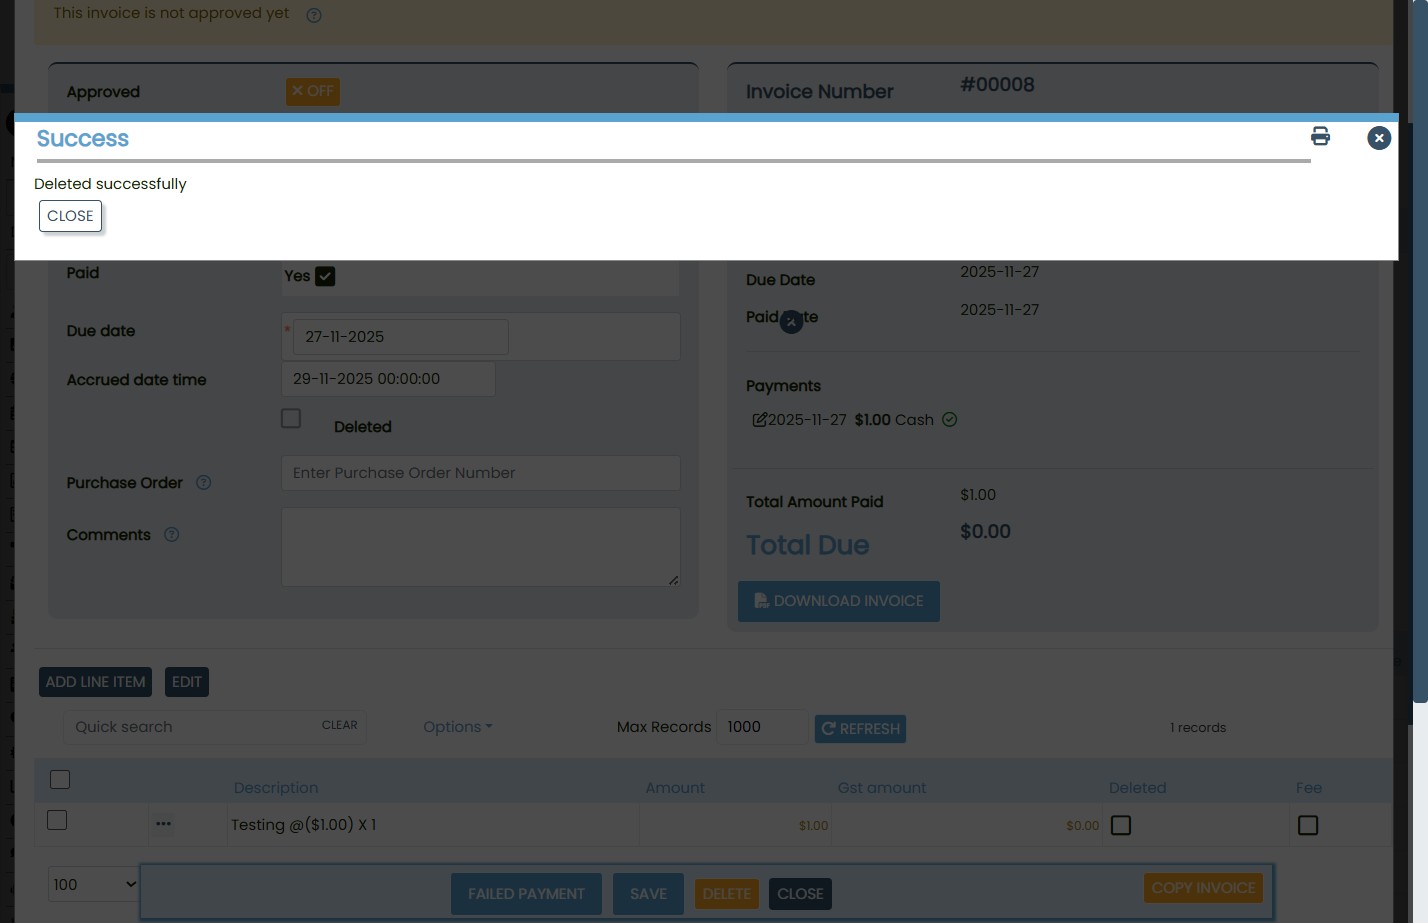Screen dimensions: 1428x923
Task: Click the Quick search input field
Action: click(190, 727)
